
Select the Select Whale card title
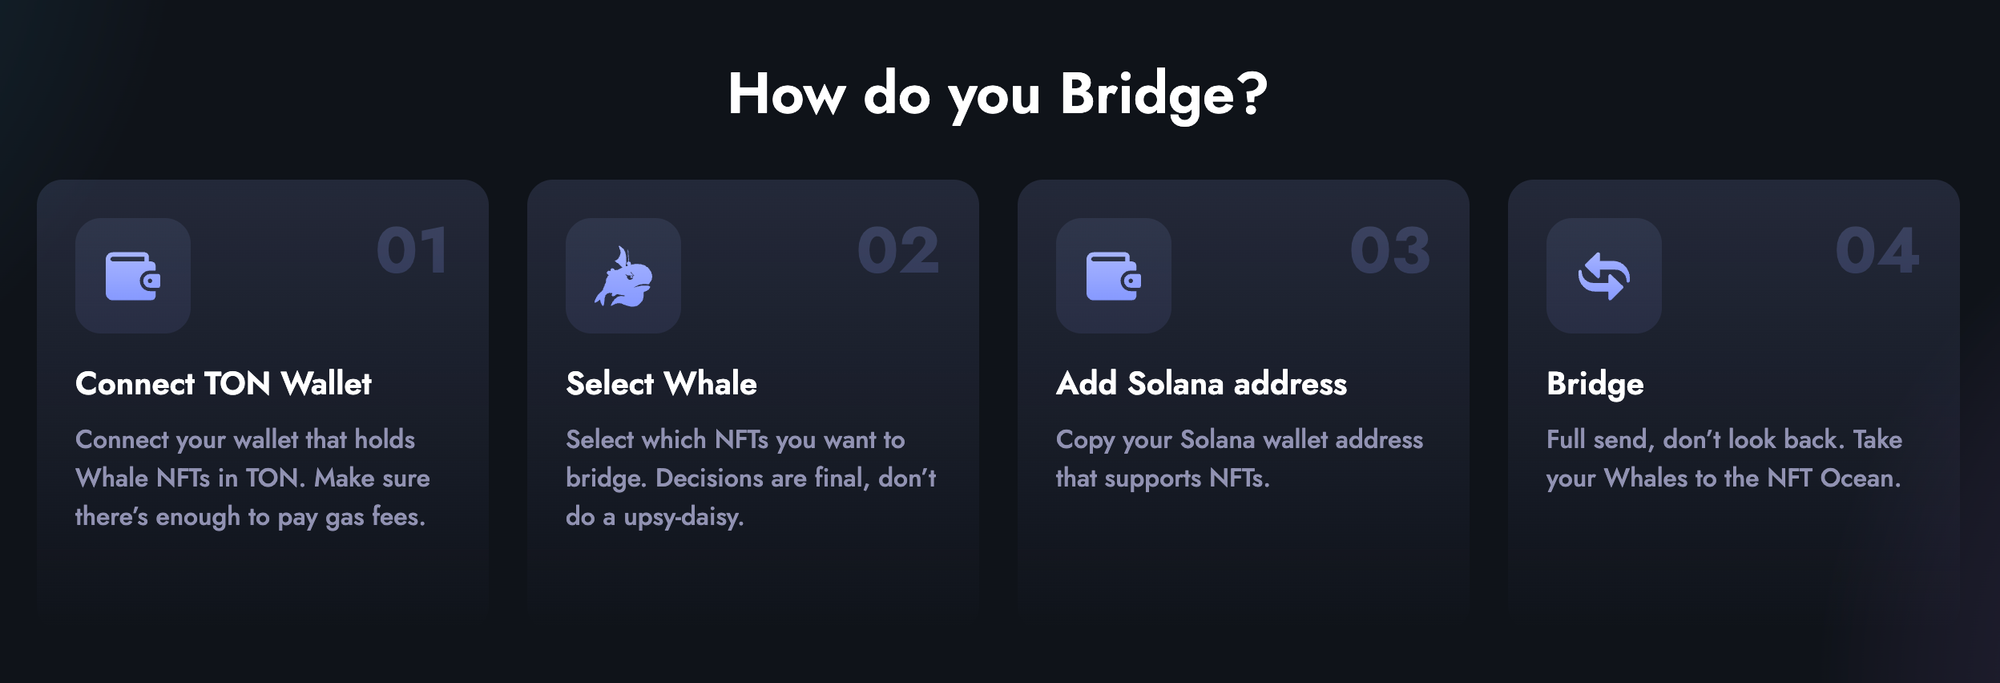click(x=661, y=384)
